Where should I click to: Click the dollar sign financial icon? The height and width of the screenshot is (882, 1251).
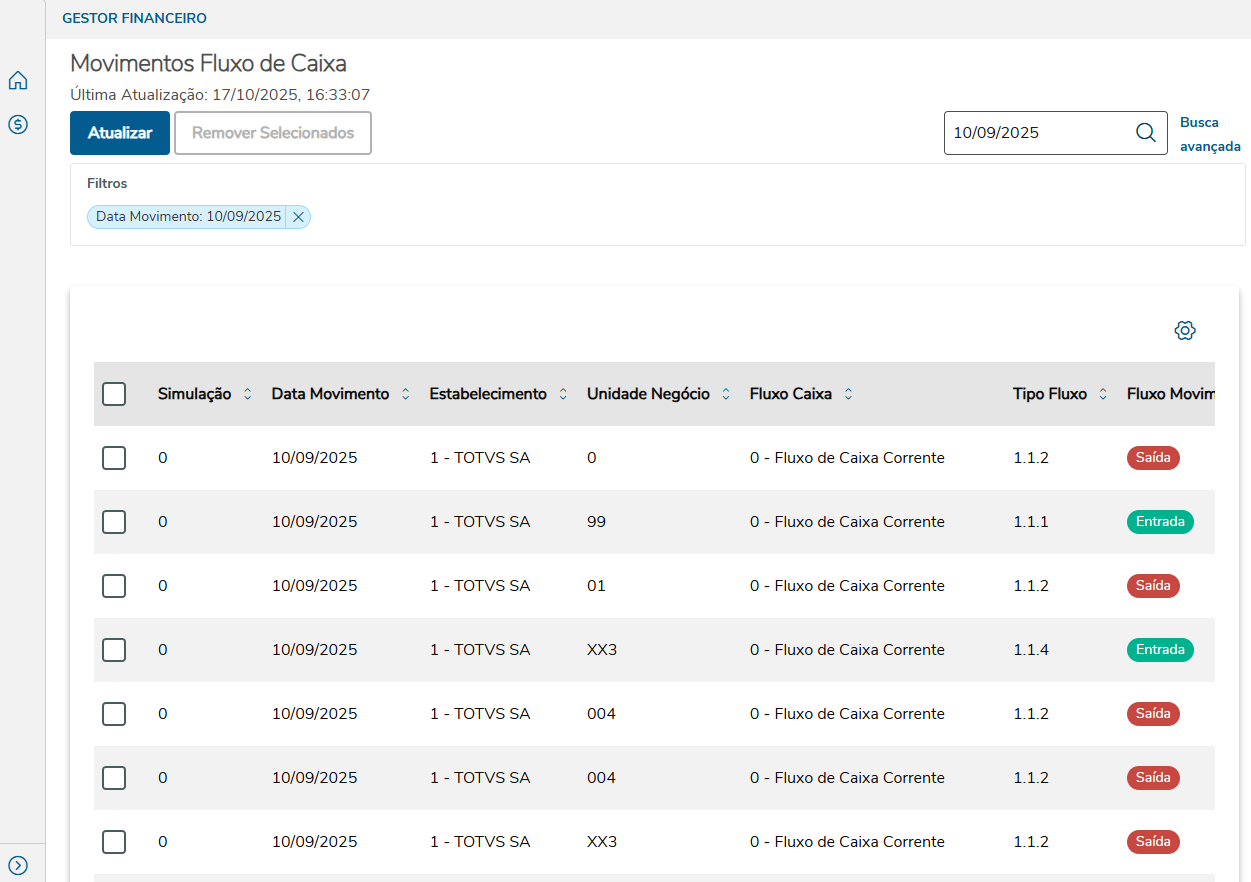coord(18,125)
